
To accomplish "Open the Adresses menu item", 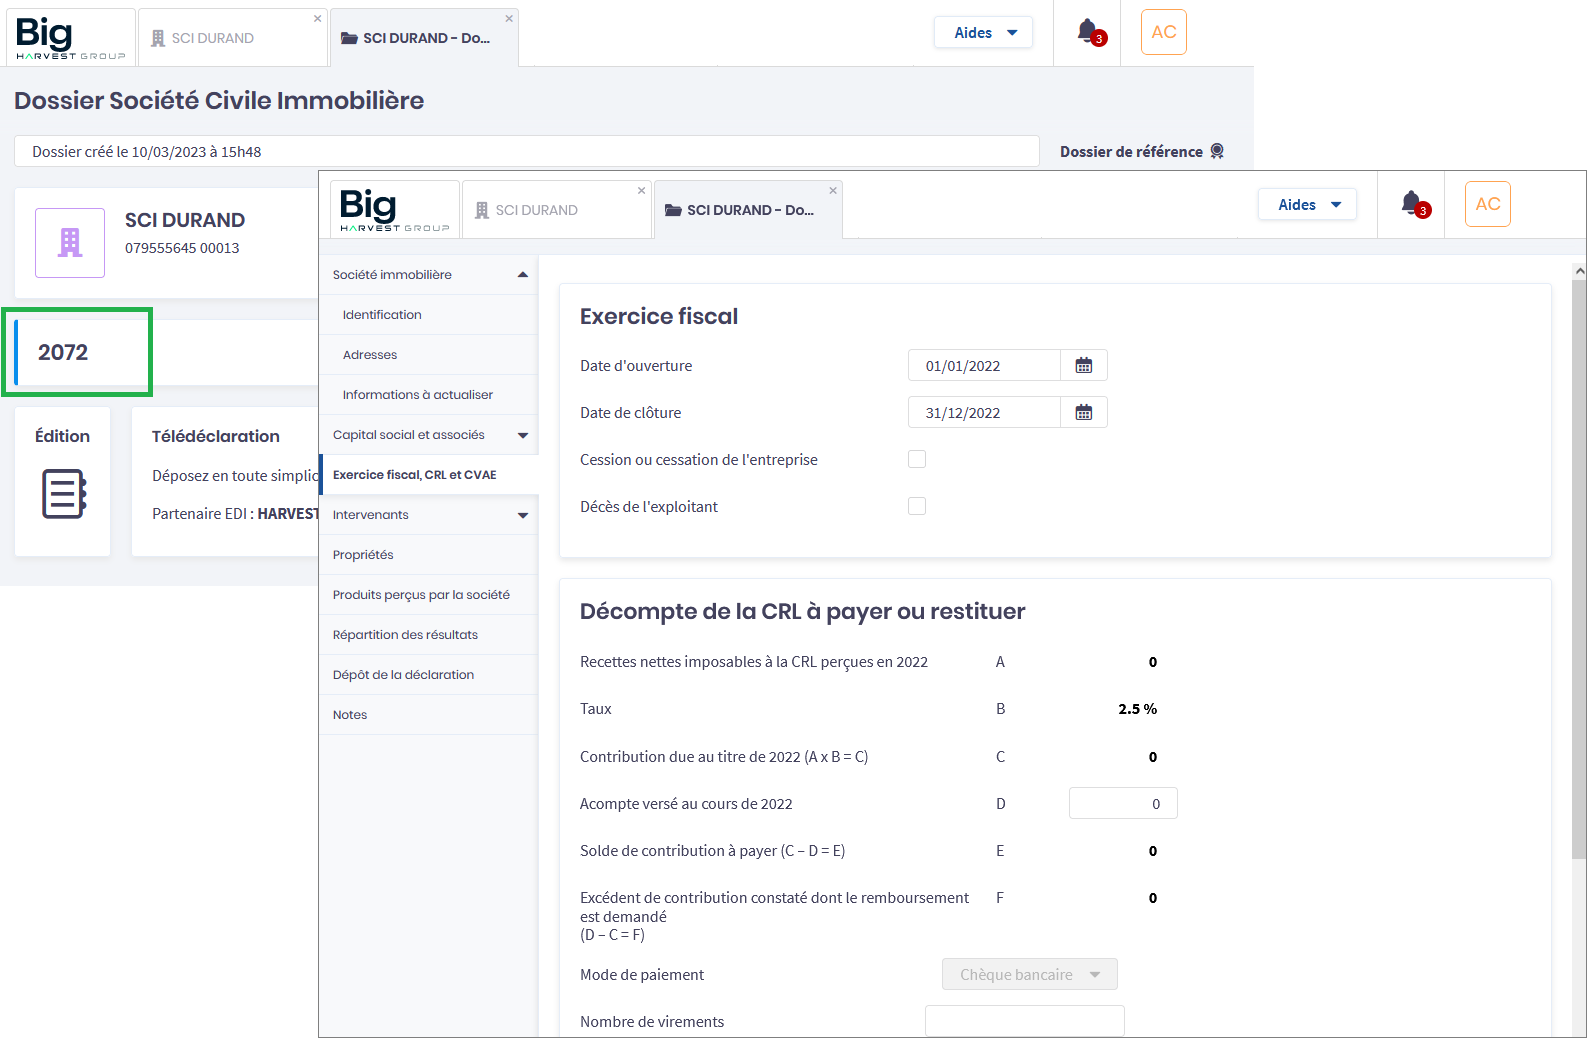I will tap(429, 355).
